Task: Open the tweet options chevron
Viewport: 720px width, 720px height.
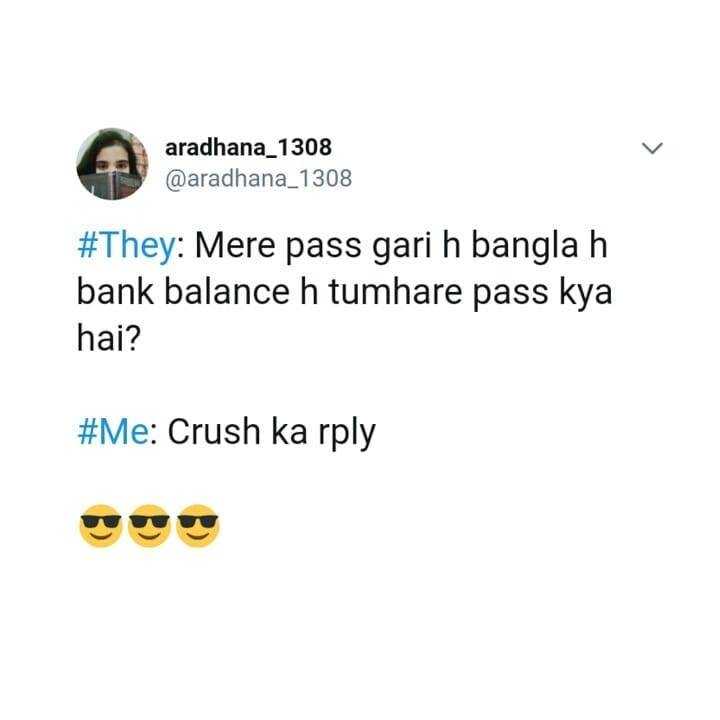Action: point(652,148)
